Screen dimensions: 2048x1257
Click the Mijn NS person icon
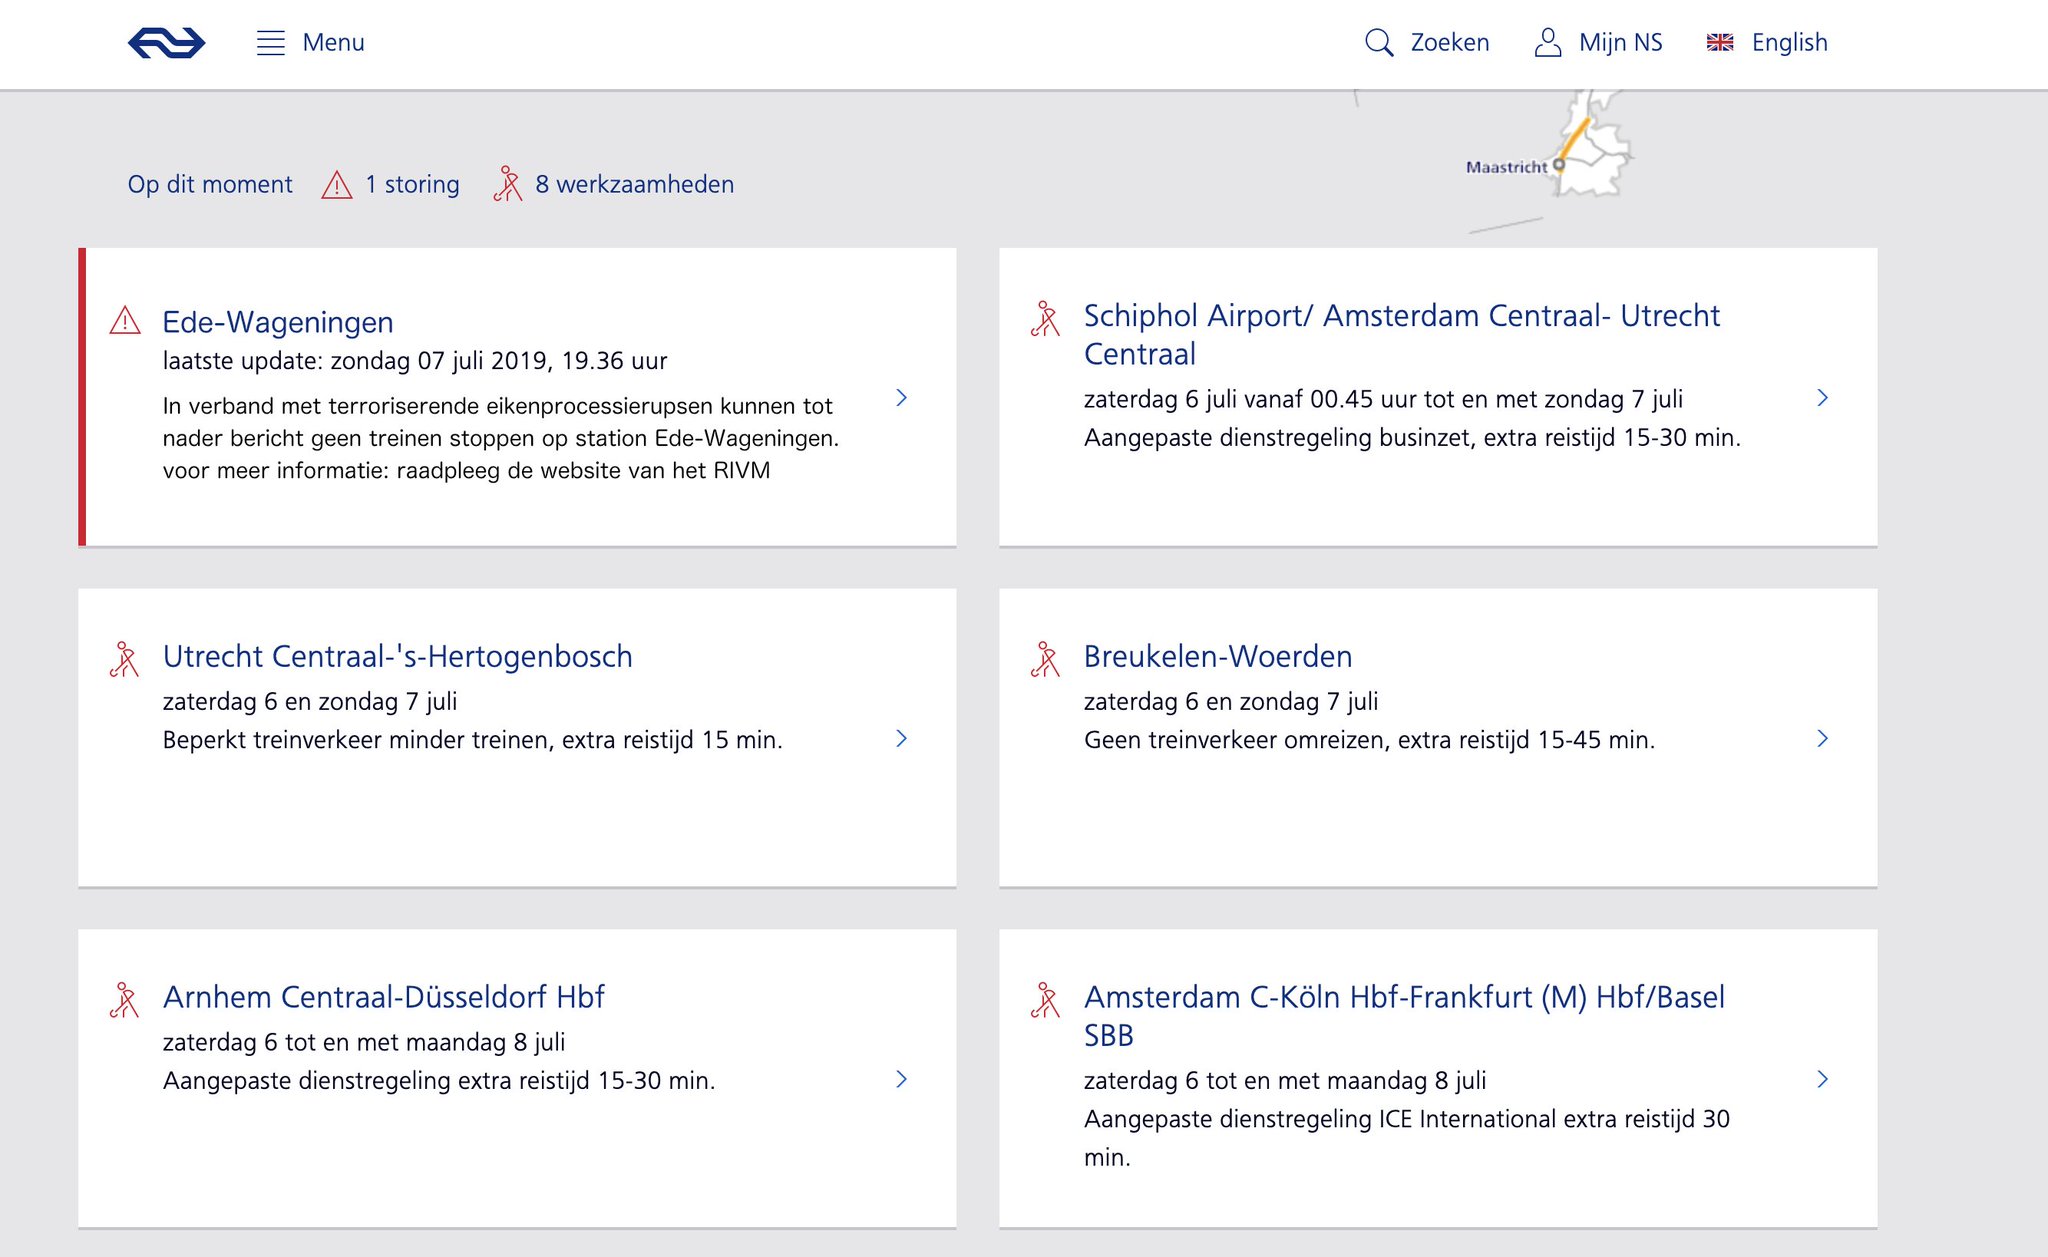coord(1547,43)
